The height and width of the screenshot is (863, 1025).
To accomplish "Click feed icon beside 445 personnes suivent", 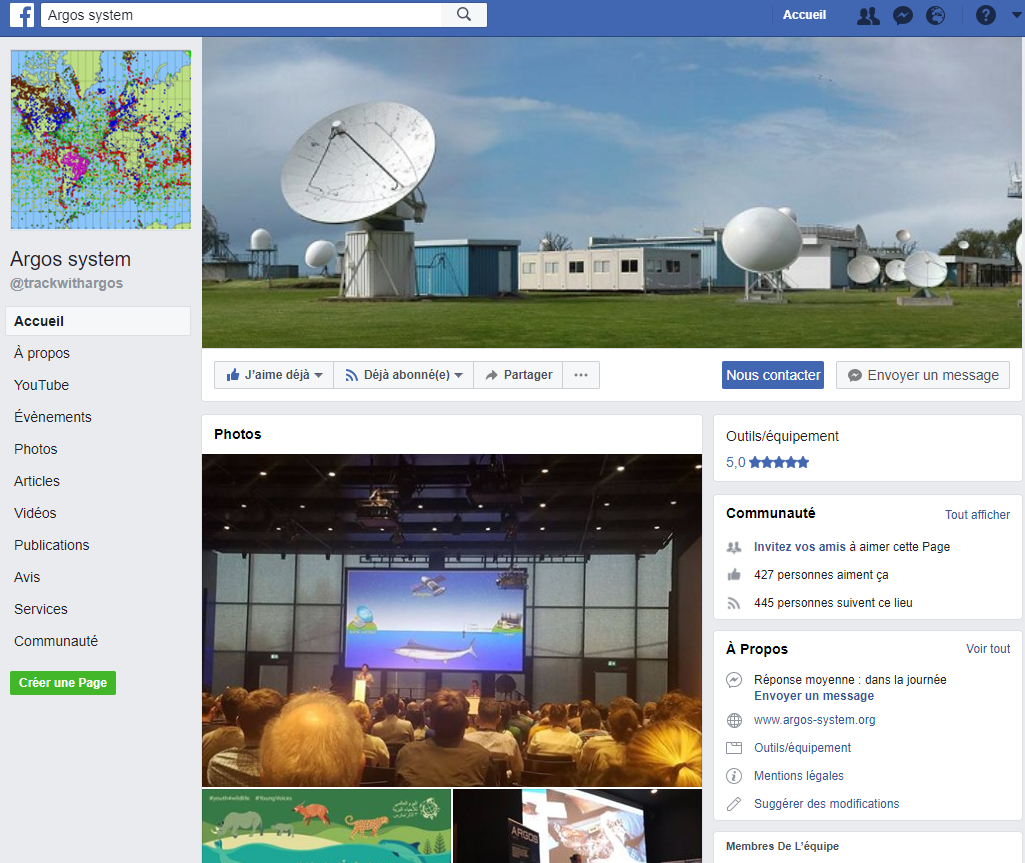I will [x=734, y=603].
